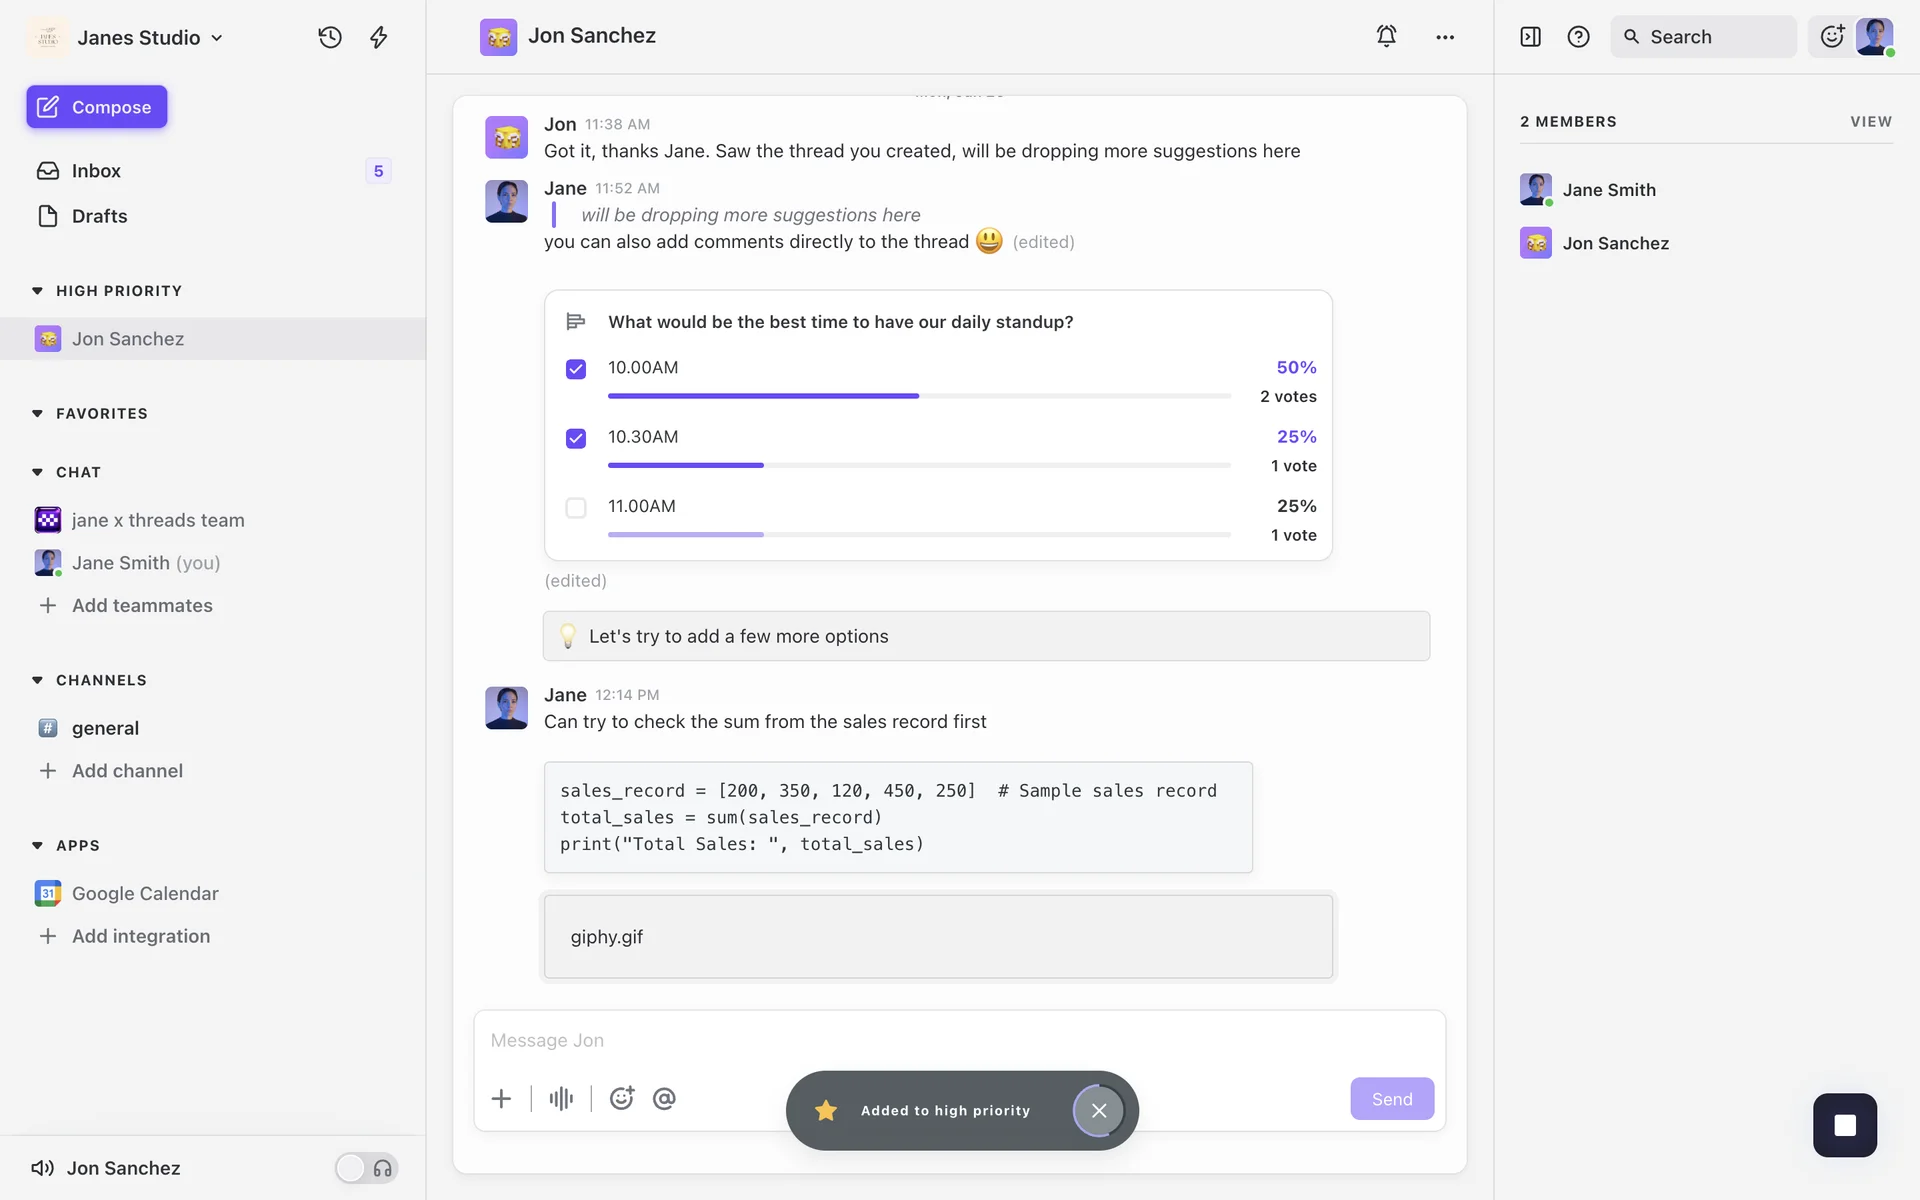Toggle the right sidebar panel icon

1530,37
